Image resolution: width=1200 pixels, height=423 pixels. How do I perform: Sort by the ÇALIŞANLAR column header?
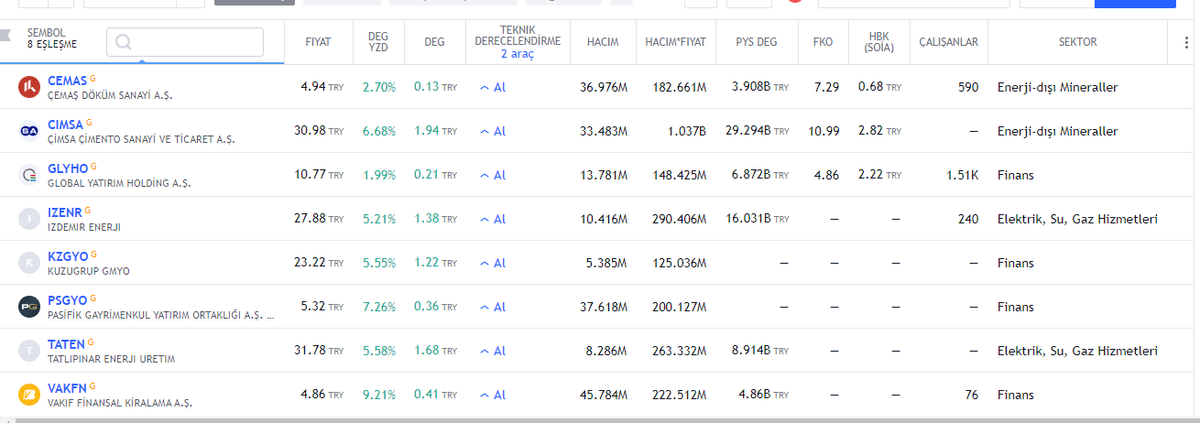(949, 42)
